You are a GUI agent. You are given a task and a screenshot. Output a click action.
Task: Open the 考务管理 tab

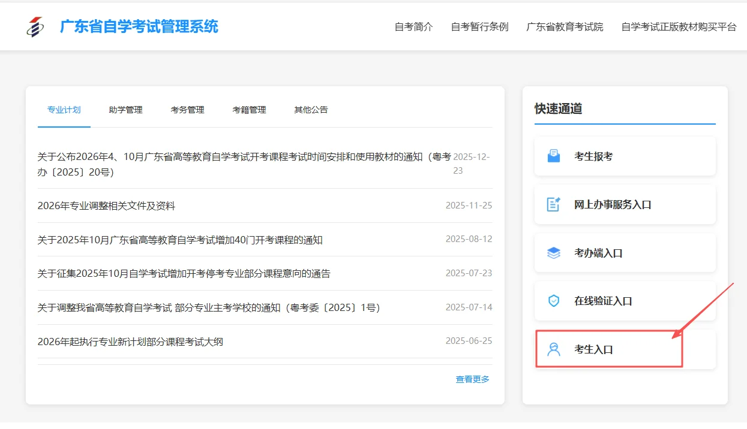(x=187, y=110)
